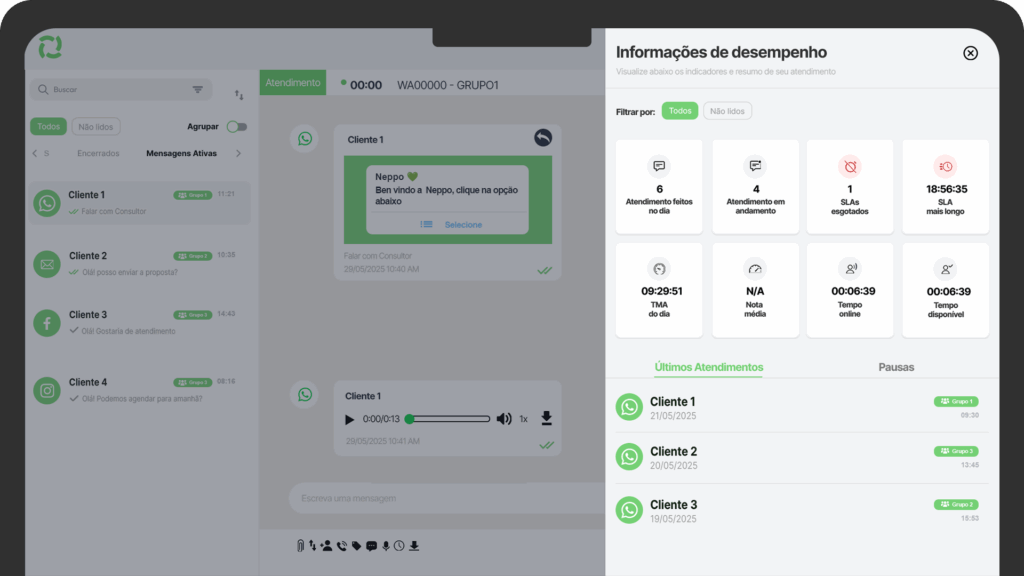The width and height of the screenshot is (1024, 576).
Task: Click the add contact person icon
Action: (326, 546)
